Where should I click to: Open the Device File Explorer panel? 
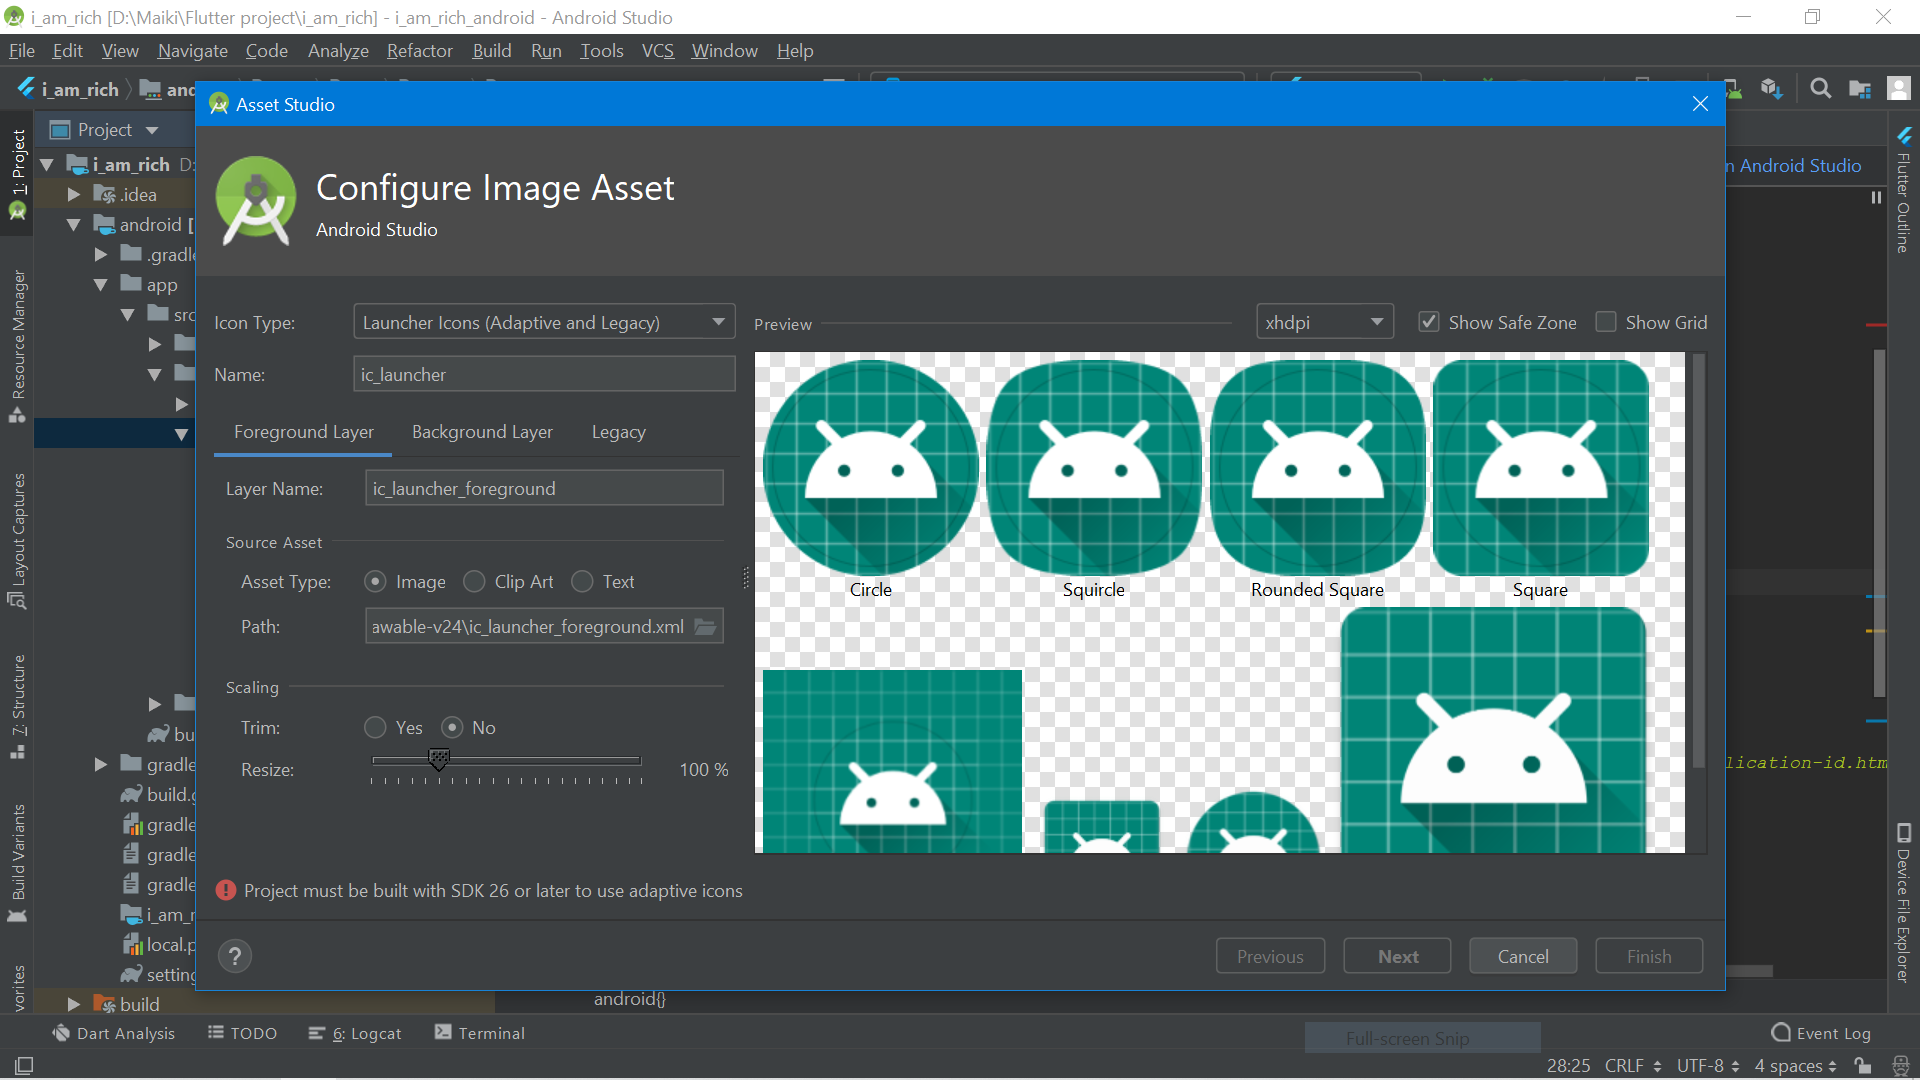(1902, 900)
